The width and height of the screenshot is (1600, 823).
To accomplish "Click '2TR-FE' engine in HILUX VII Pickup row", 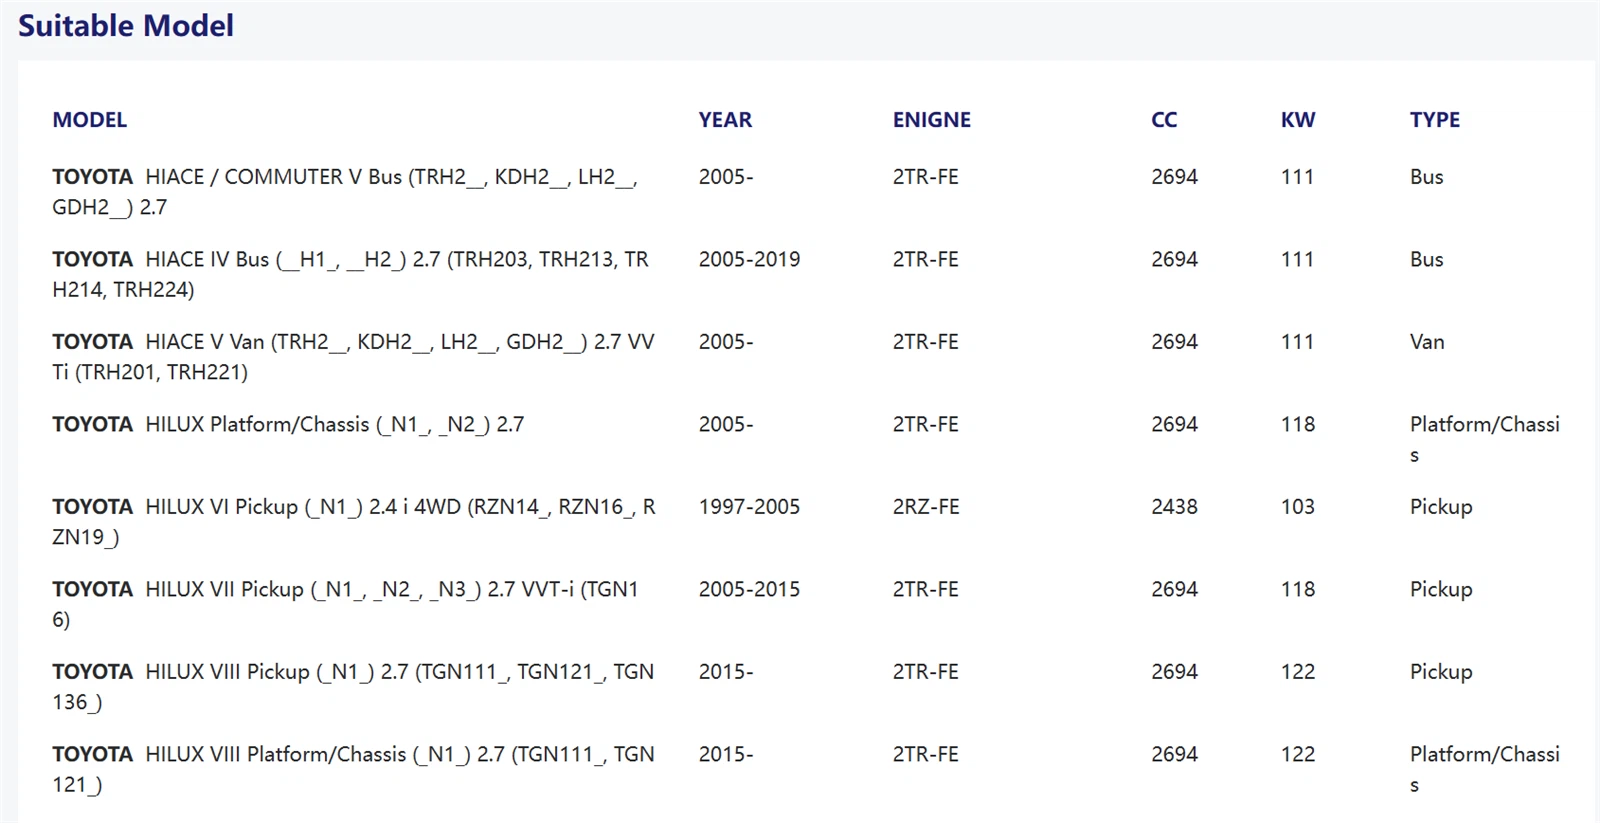I will (x=925, y=589).
